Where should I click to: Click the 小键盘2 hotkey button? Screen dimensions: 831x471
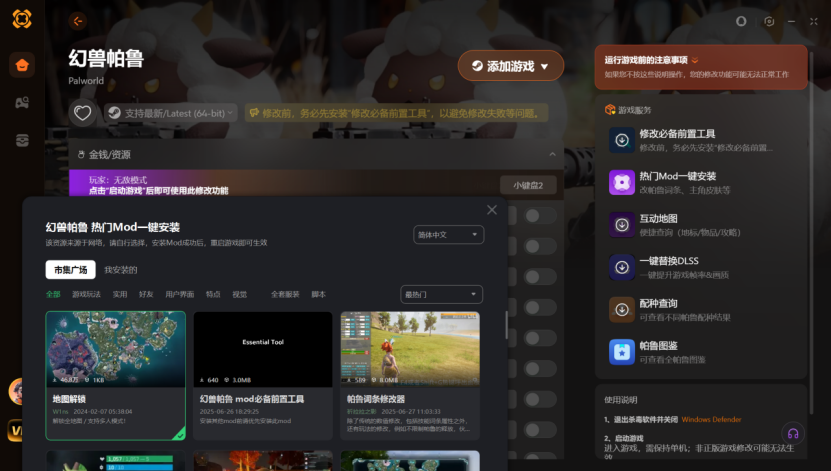point(528,185)
